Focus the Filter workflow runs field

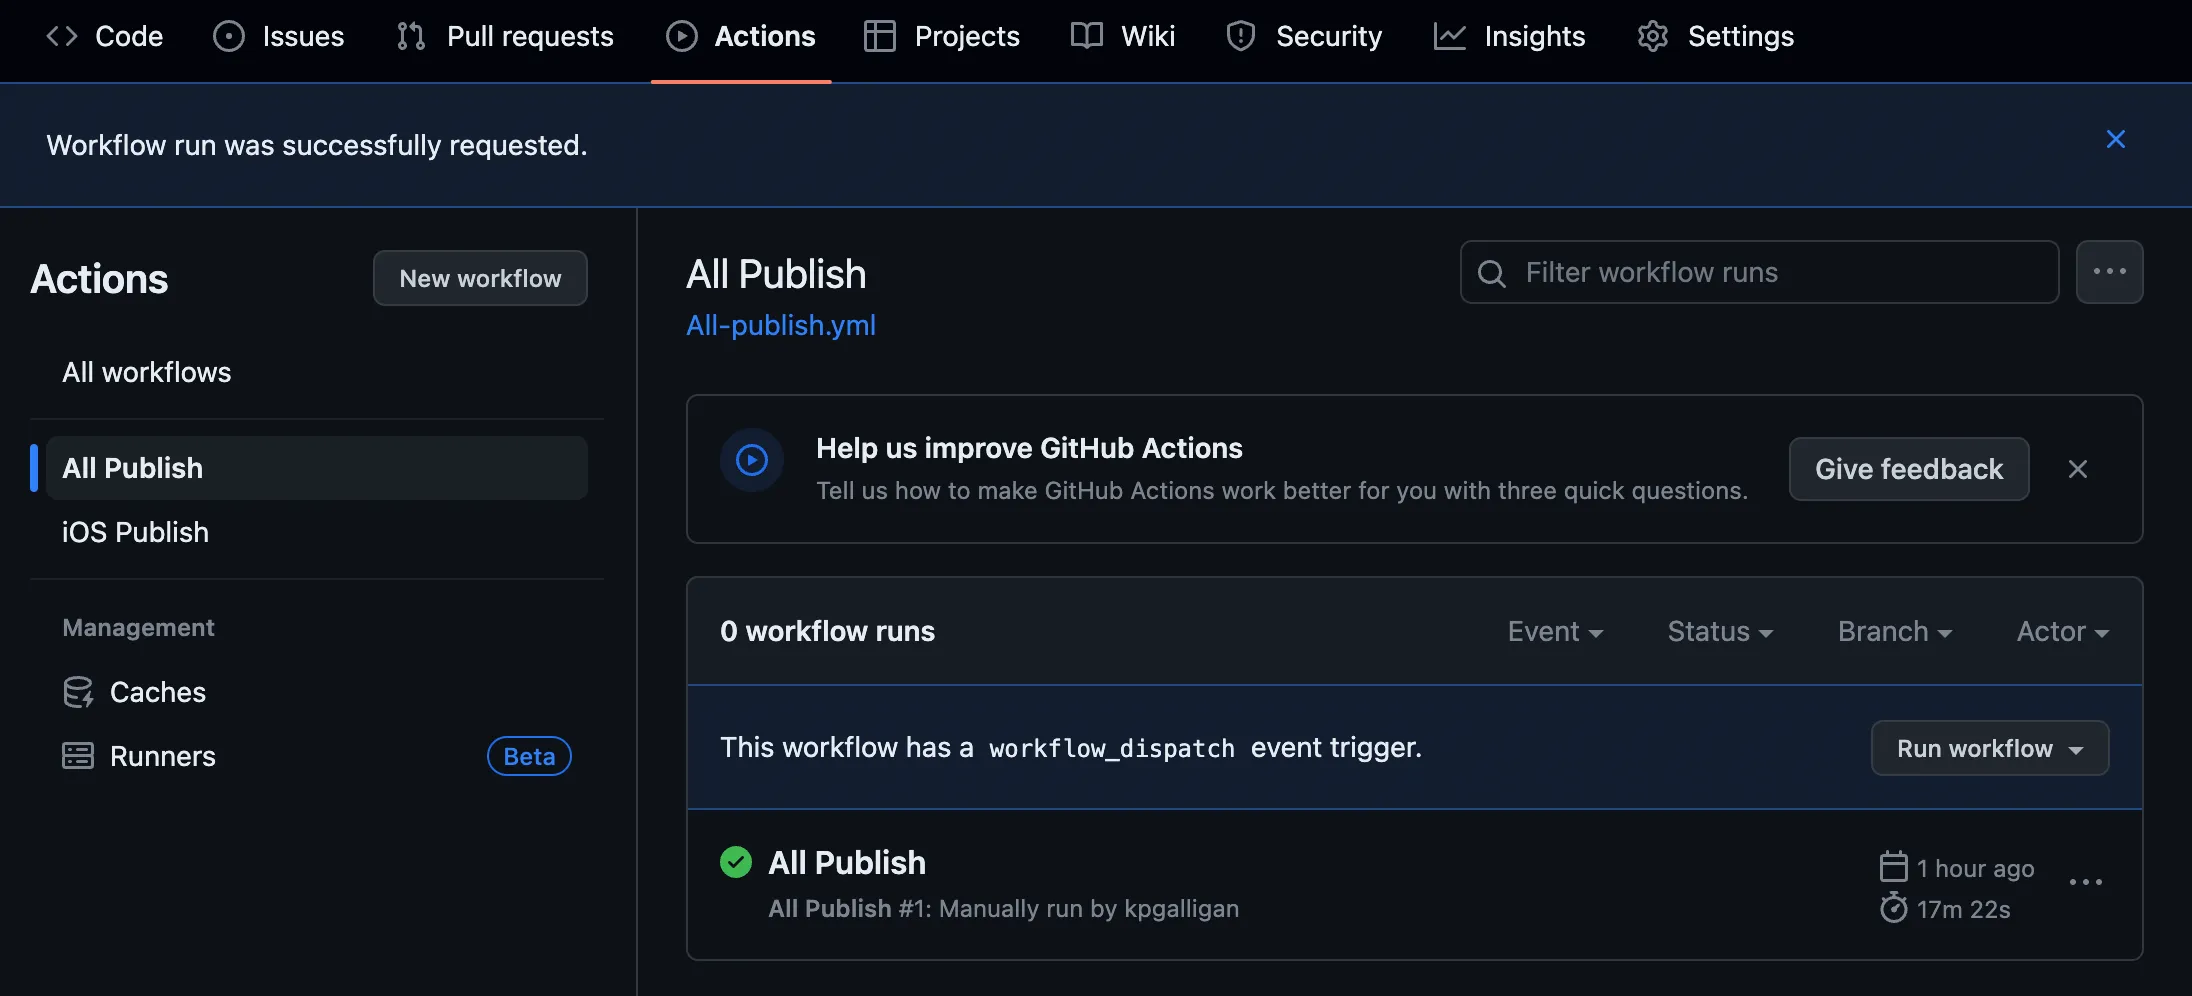pyautogui.click(x=1760, y=272)
